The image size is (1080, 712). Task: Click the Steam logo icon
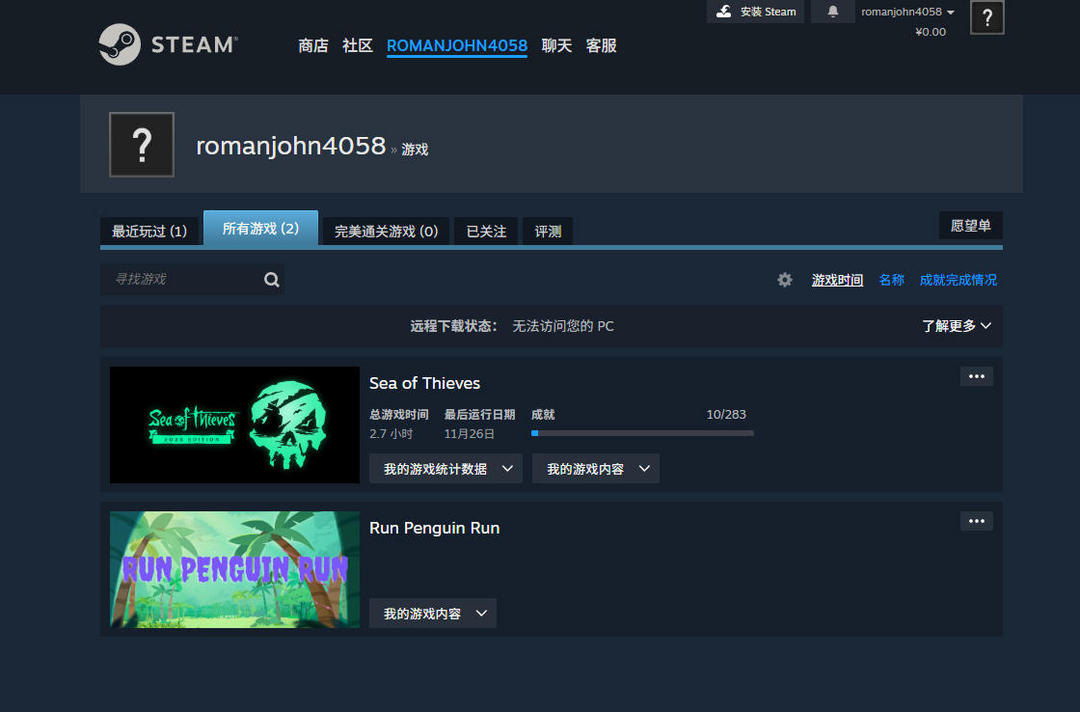(x=120, y=45)
